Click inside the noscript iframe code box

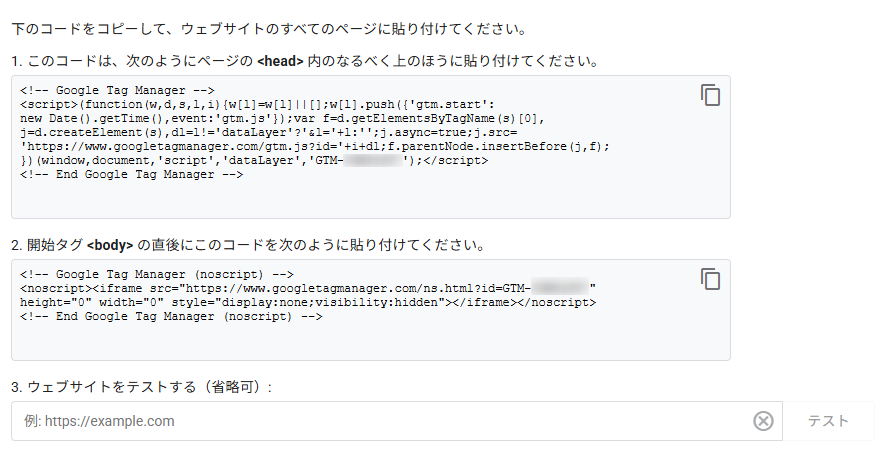click(x=370, y=340)
